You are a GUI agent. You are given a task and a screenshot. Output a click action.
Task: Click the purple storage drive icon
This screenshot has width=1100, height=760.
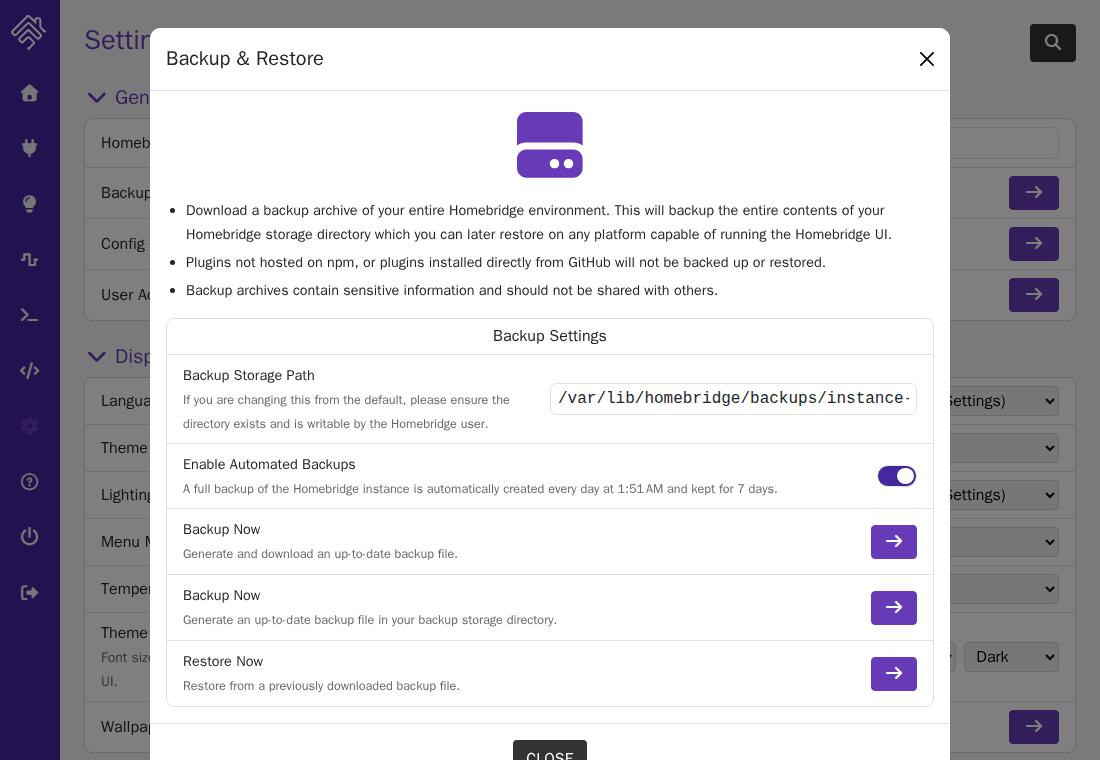(549, 145)
